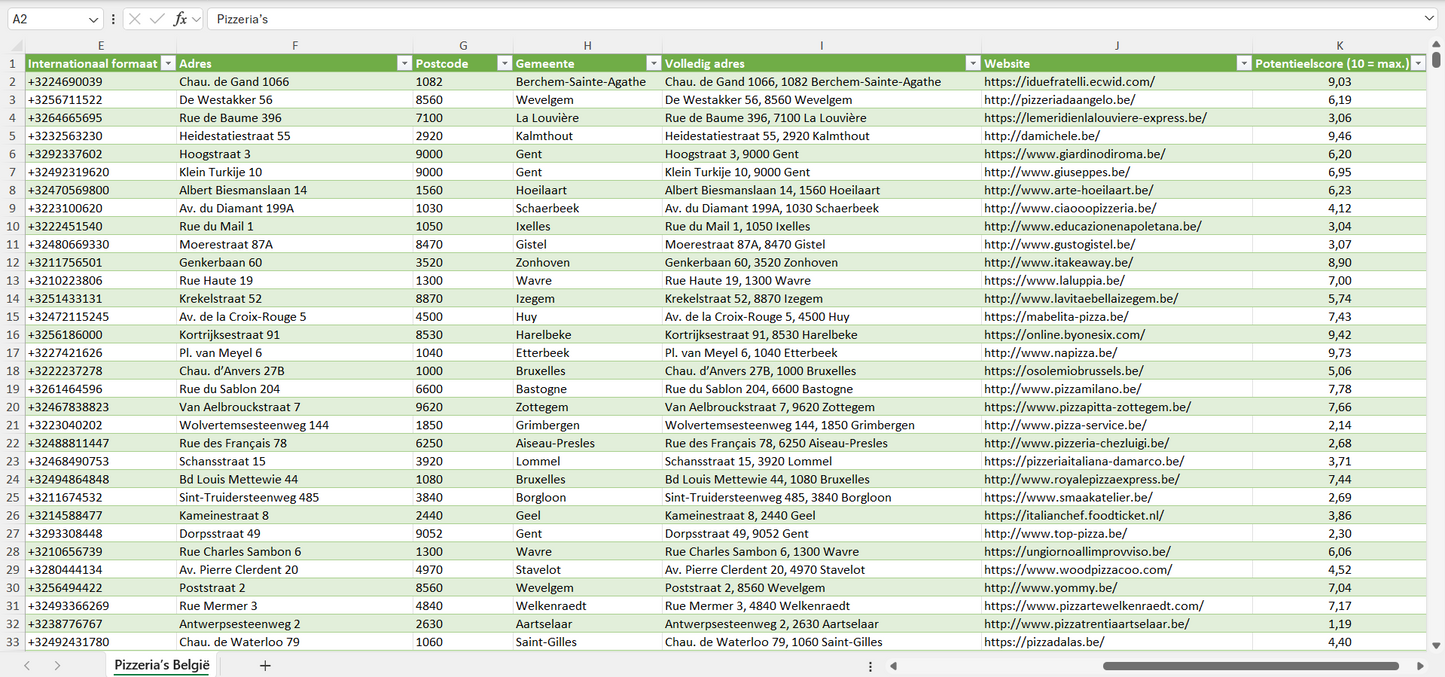The width and height of the screenshot is (1445, 677).
Task: Open the Potentieelscore filter dropdown
Action: [x=1417, y=63]
